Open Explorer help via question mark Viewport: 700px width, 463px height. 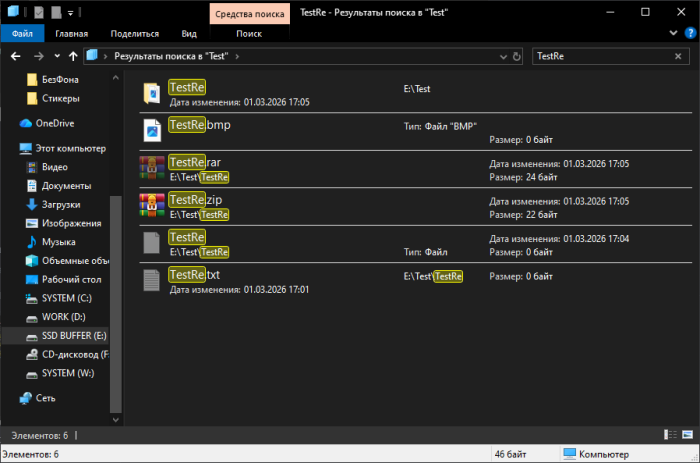point(688,33)
